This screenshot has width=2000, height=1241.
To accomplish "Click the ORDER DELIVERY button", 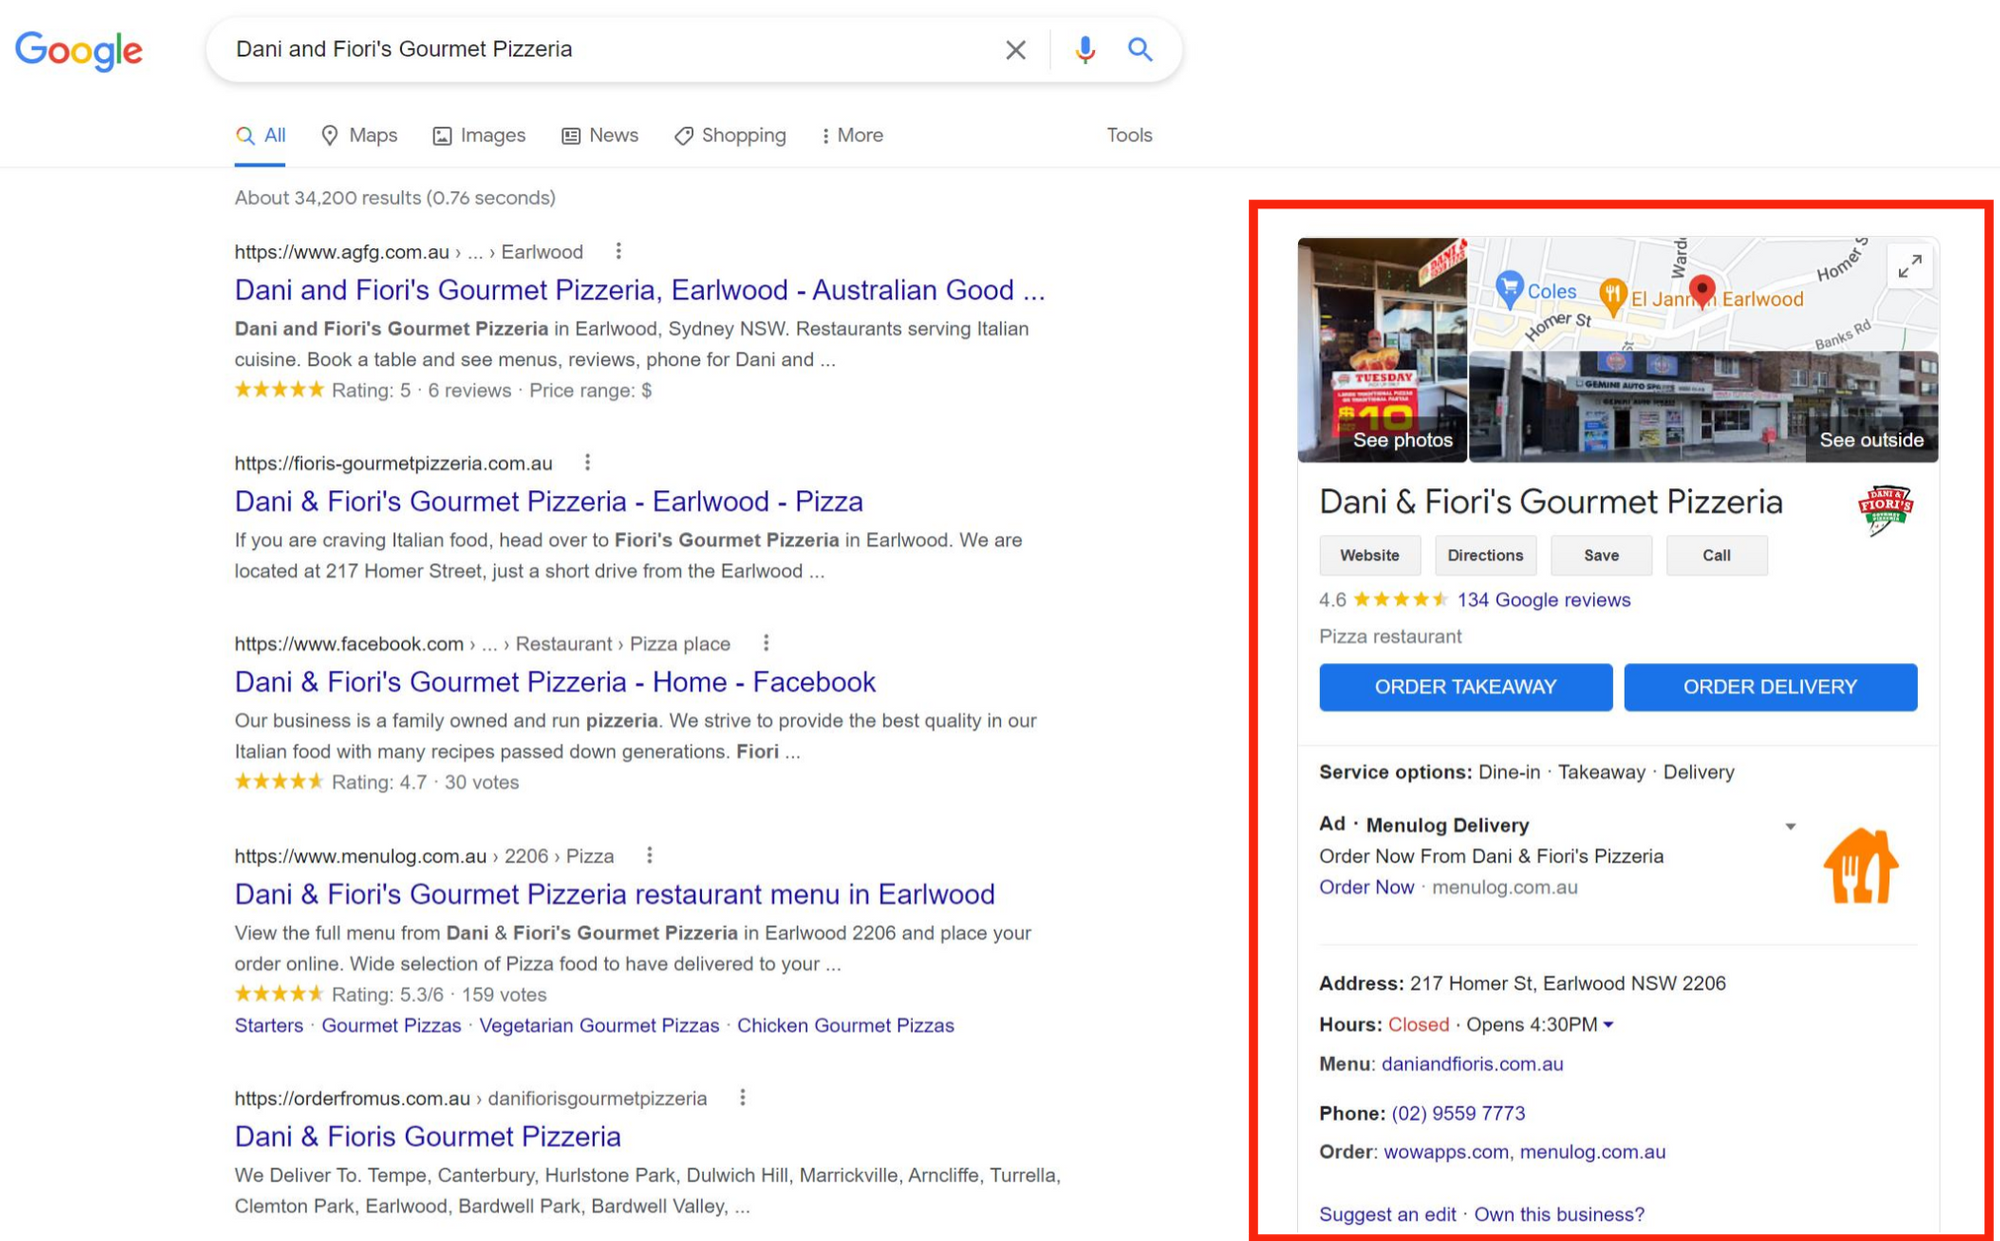I will (1770, 687).
